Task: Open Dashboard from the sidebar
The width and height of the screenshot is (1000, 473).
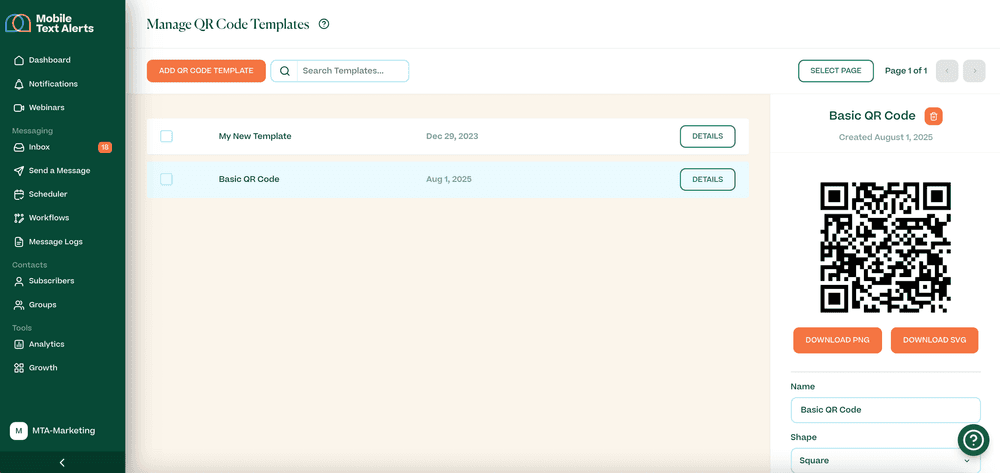Action: click(x=50, y=61)
